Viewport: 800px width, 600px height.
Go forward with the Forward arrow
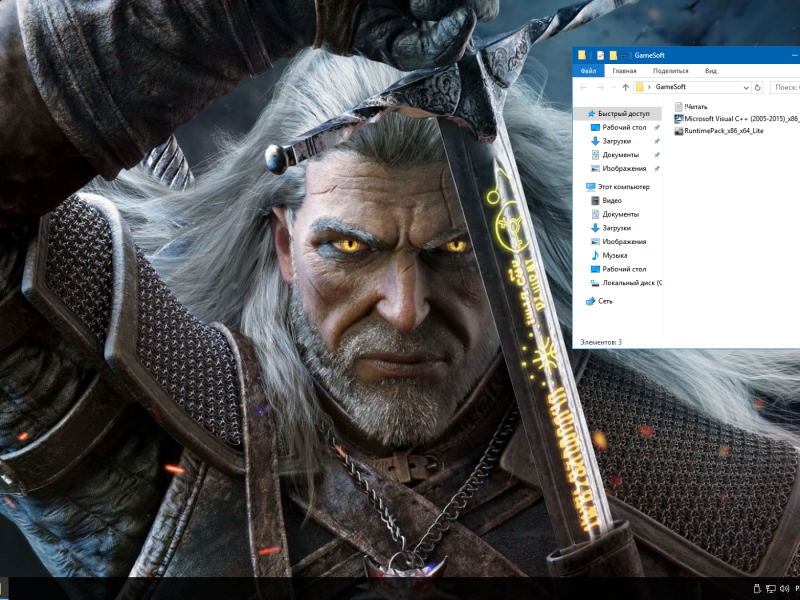coord(600,87)
